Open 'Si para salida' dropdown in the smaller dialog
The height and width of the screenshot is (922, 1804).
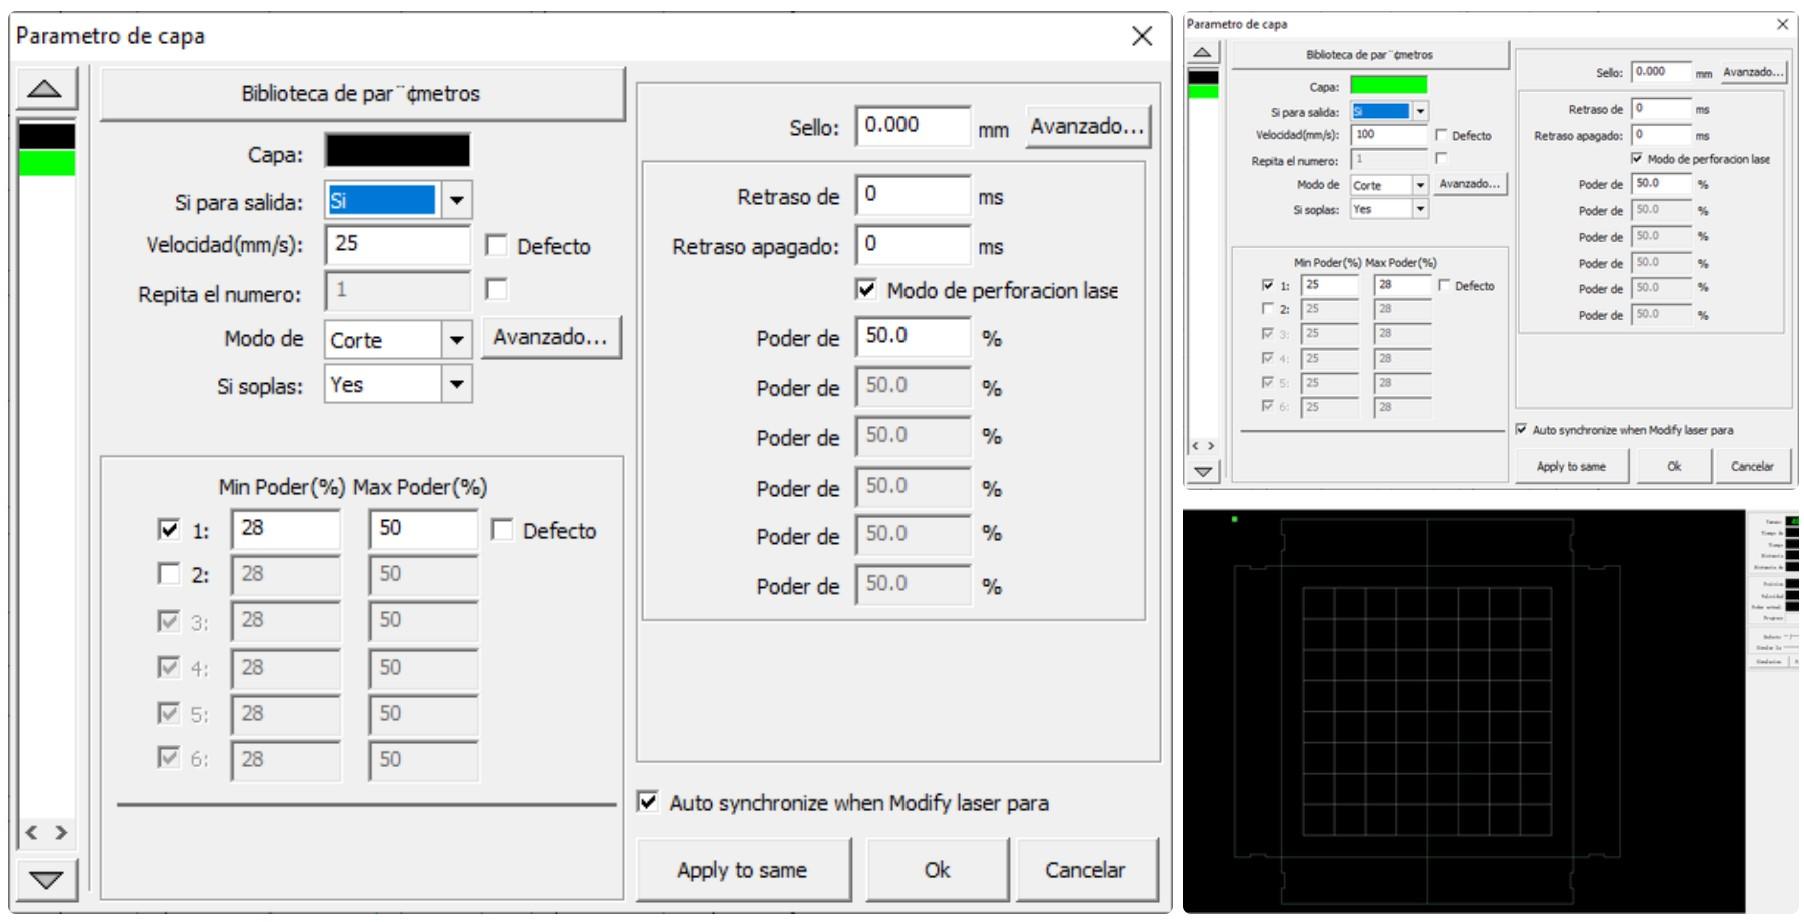[x=1420, y=111]
